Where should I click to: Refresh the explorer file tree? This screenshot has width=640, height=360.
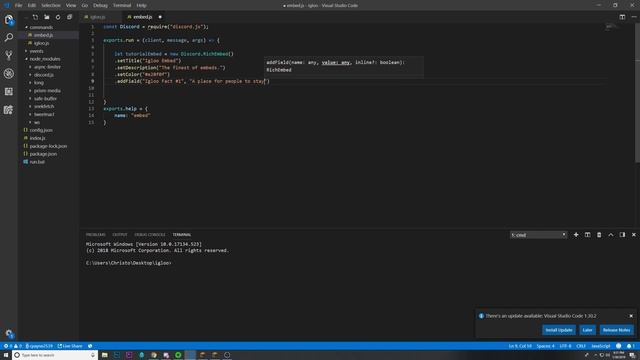pyautogui.click(x=58, y=17)
